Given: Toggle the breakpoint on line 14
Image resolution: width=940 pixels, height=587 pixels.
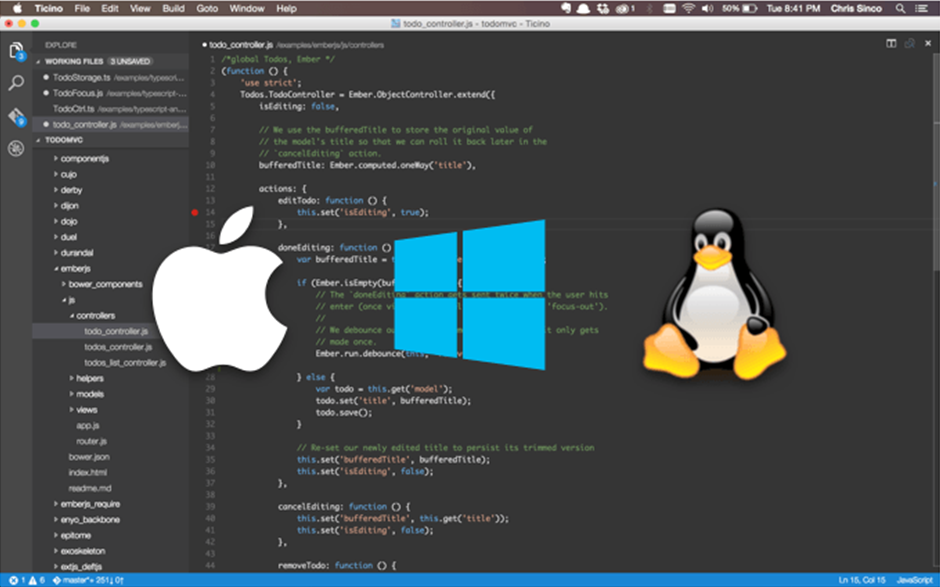Looking at the screenshot, I should [x=195, y=212].
